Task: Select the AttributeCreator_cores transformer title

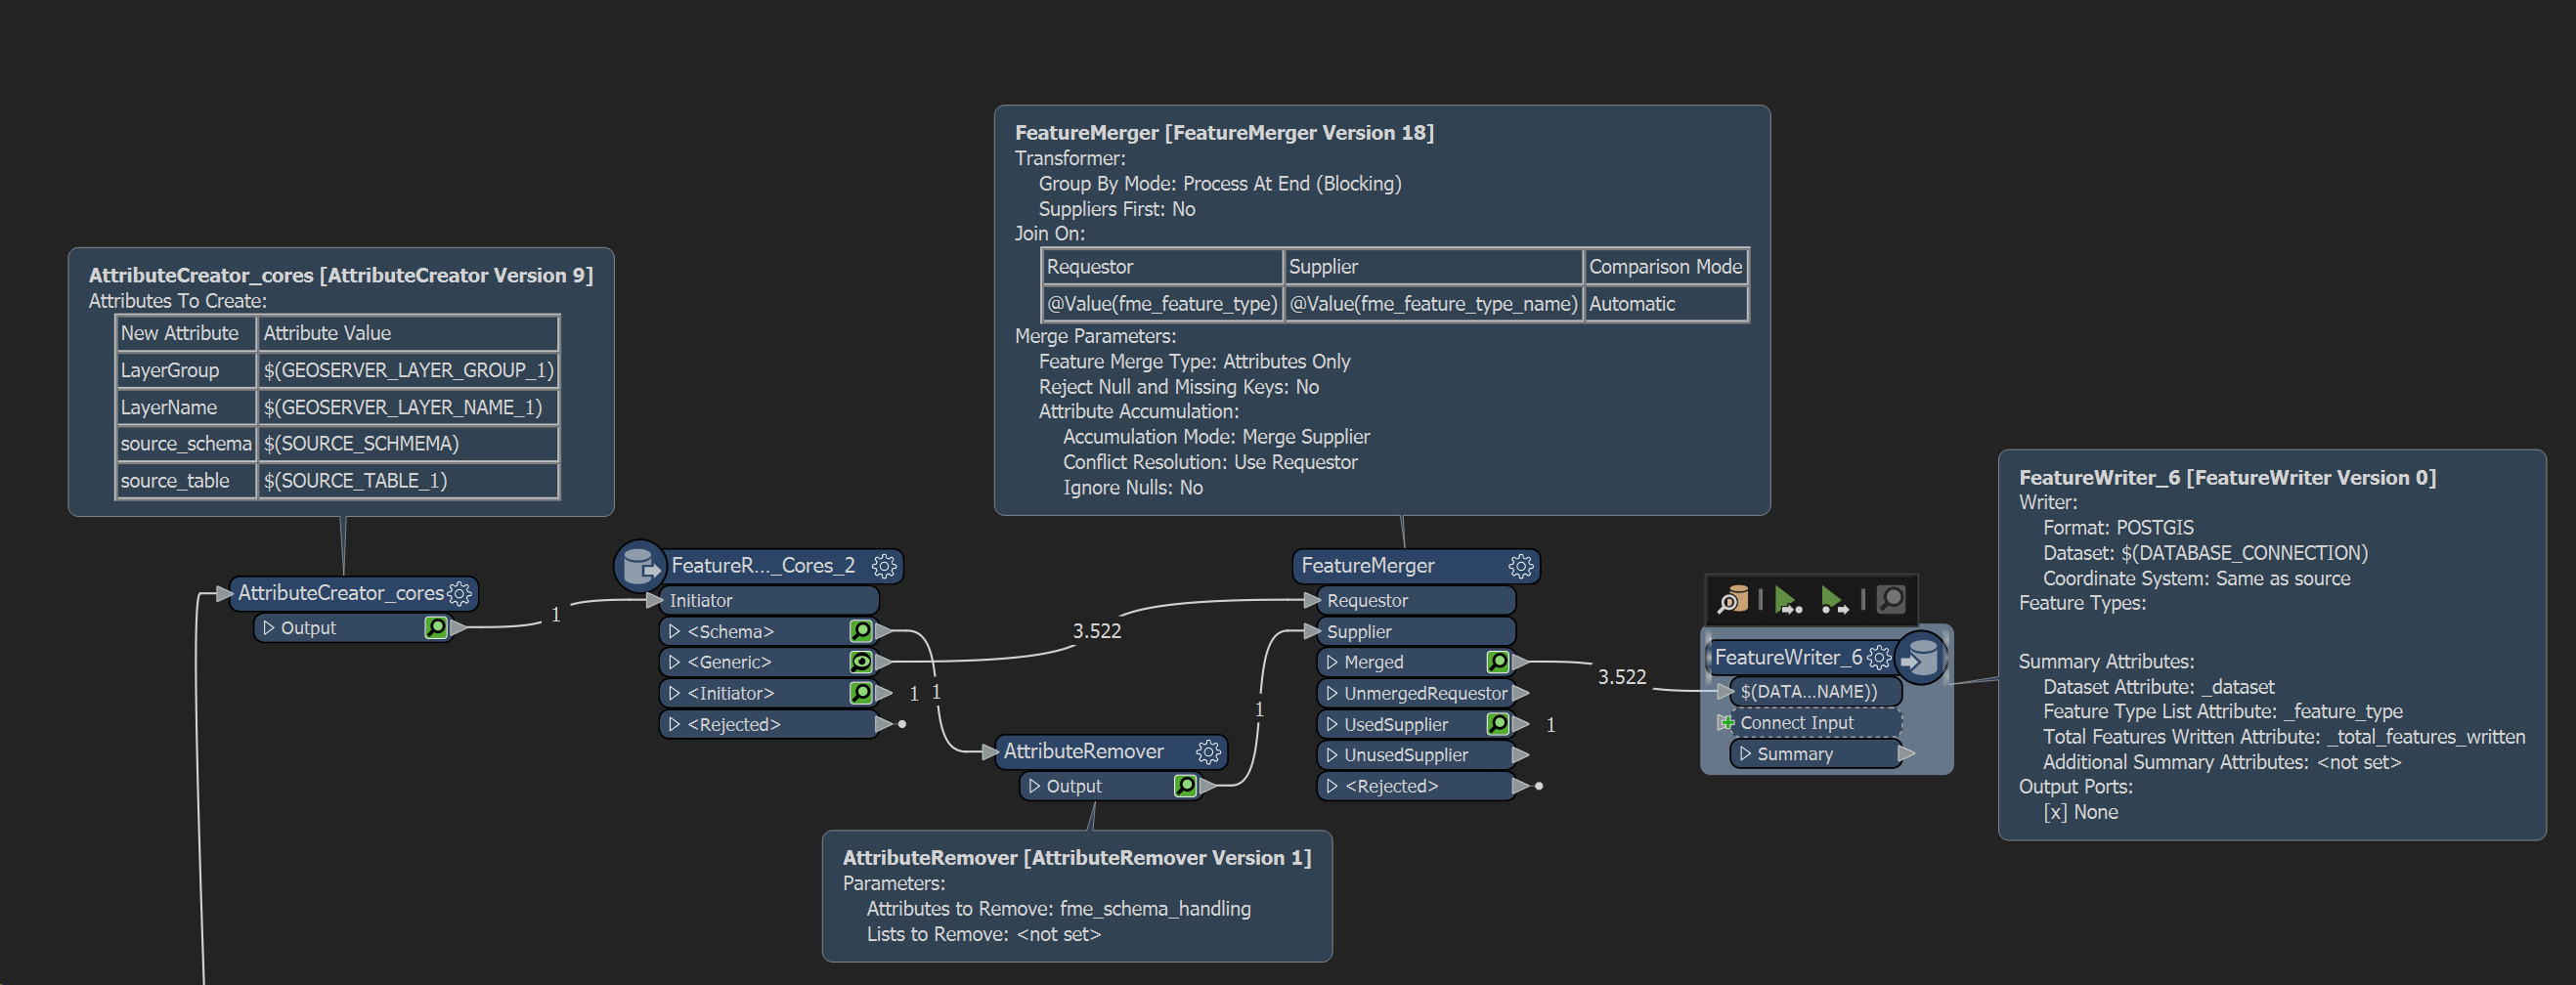Action: (341, 593)
